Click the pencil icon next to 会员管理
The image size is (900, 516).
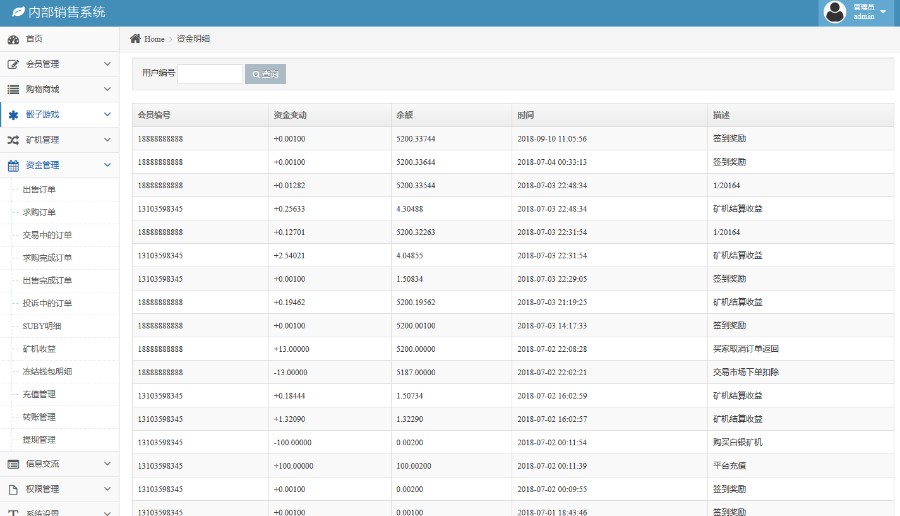pyautogui.click(x=13, y=64)
